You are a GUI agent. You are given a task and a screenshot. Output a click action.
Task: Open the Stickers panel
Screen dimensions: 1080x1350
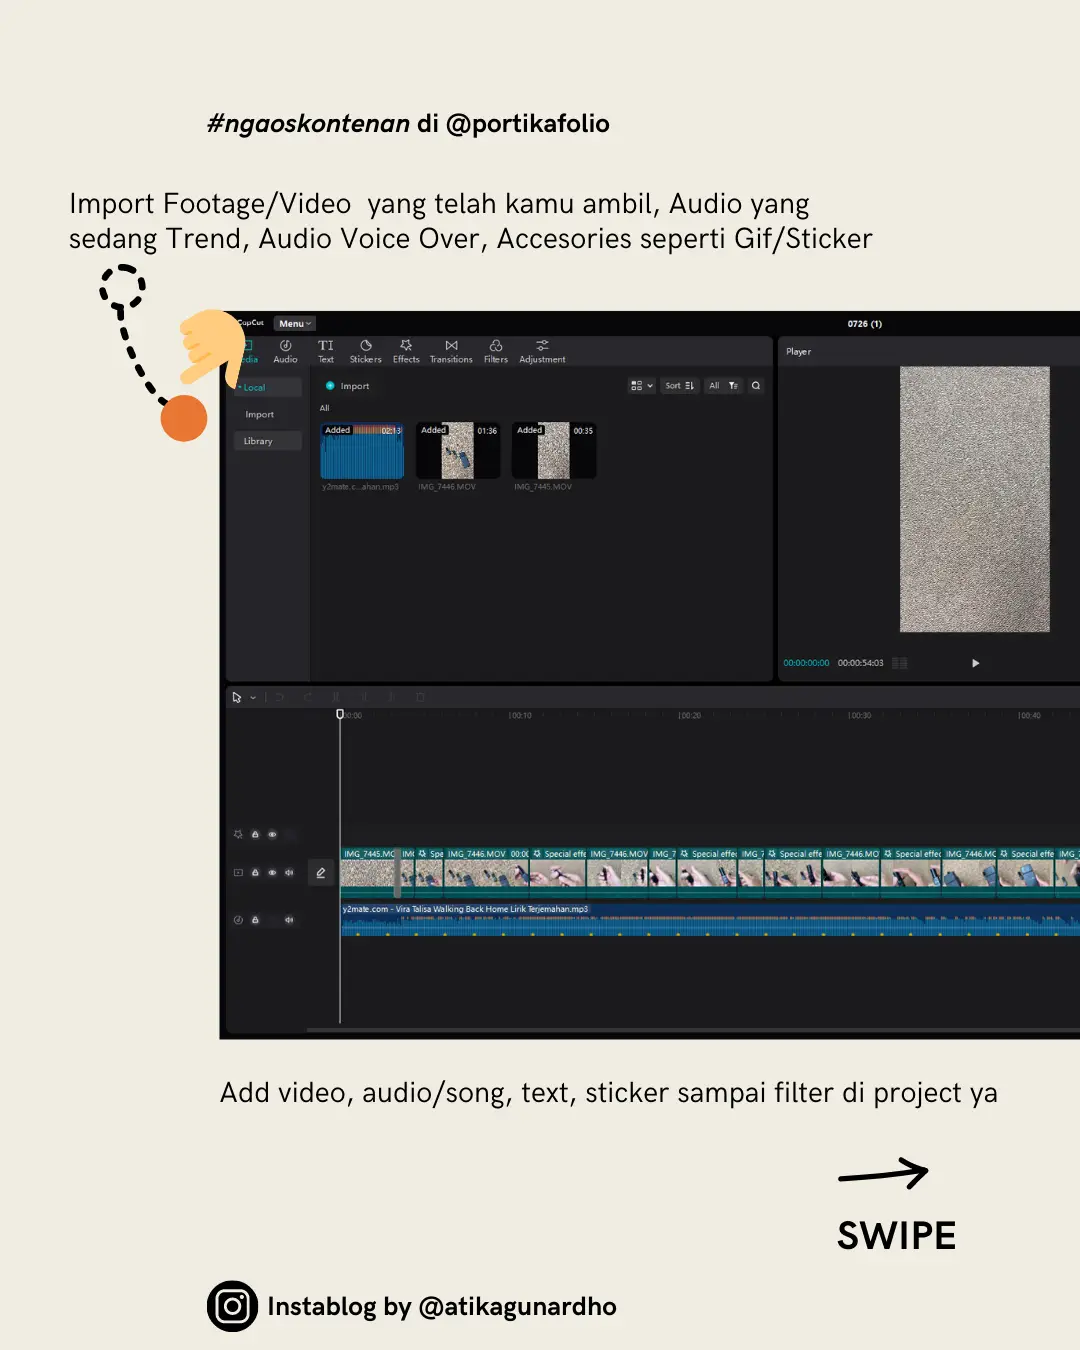click(365, 352)
